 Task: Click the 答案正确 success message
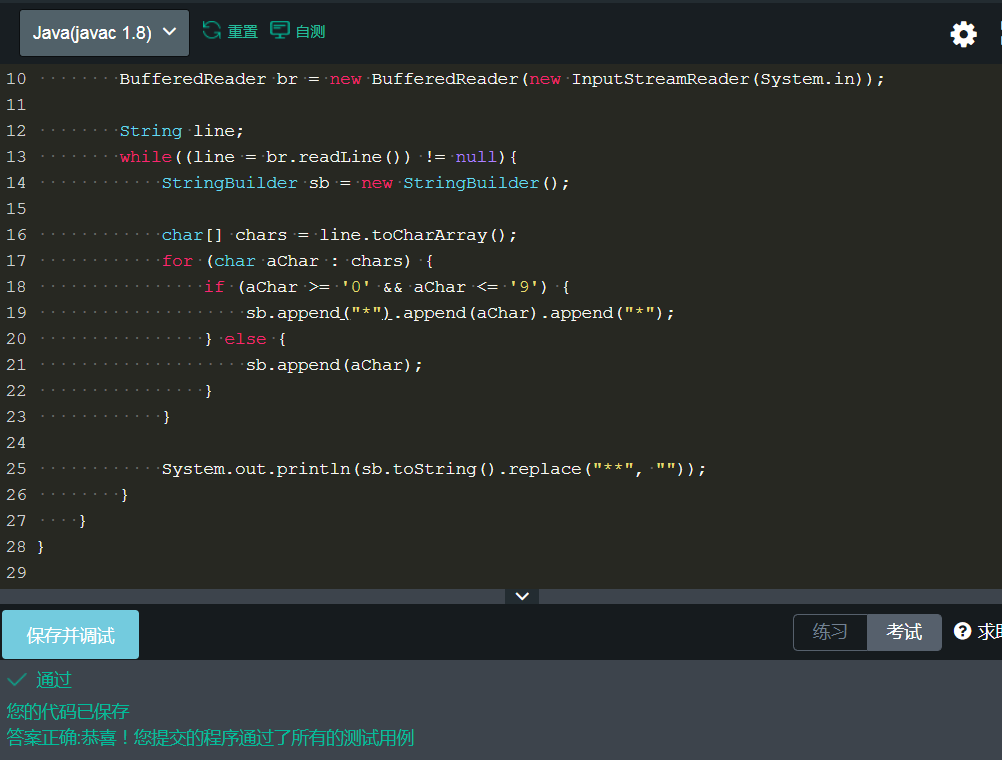[210, 738]
